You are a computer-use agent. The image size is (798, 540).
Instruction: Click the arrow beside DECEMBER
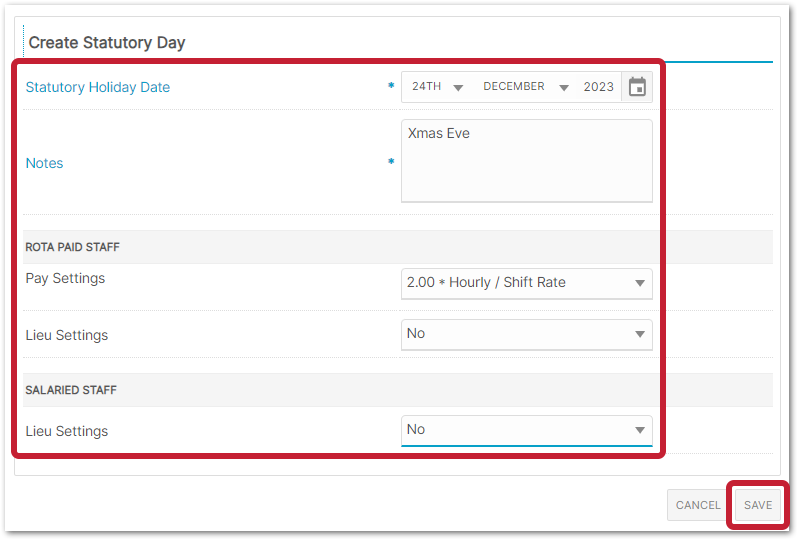point(564,88)
